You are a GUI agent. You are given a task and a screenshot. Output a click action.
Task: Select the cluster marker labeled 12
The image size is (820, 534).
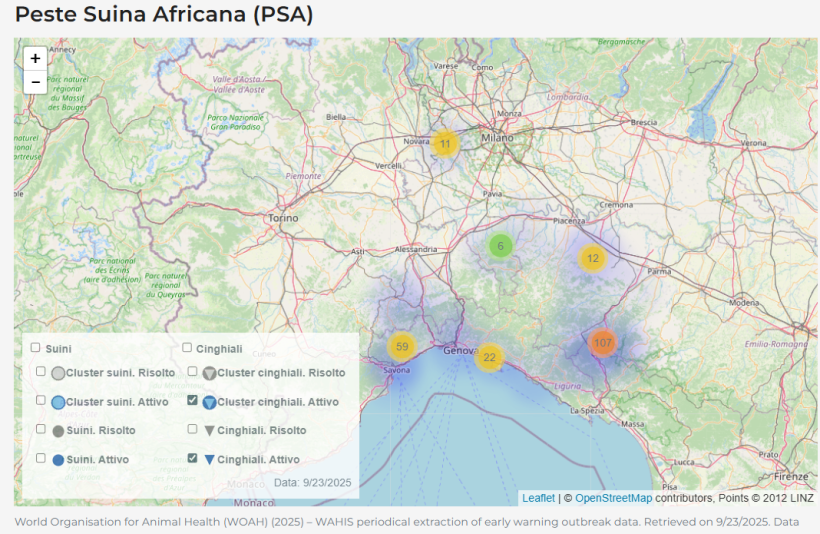tap(593, 258)
